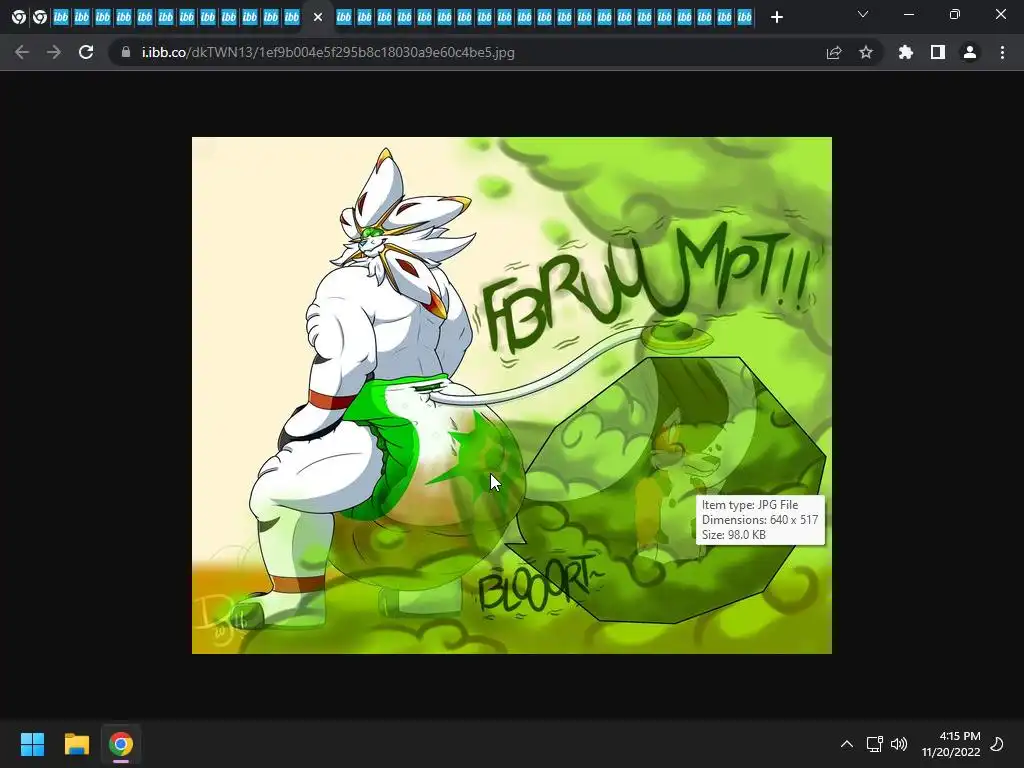The image size is (1024, 768).
Task: Bookmark this tab with star
Action: coord(866,52)
